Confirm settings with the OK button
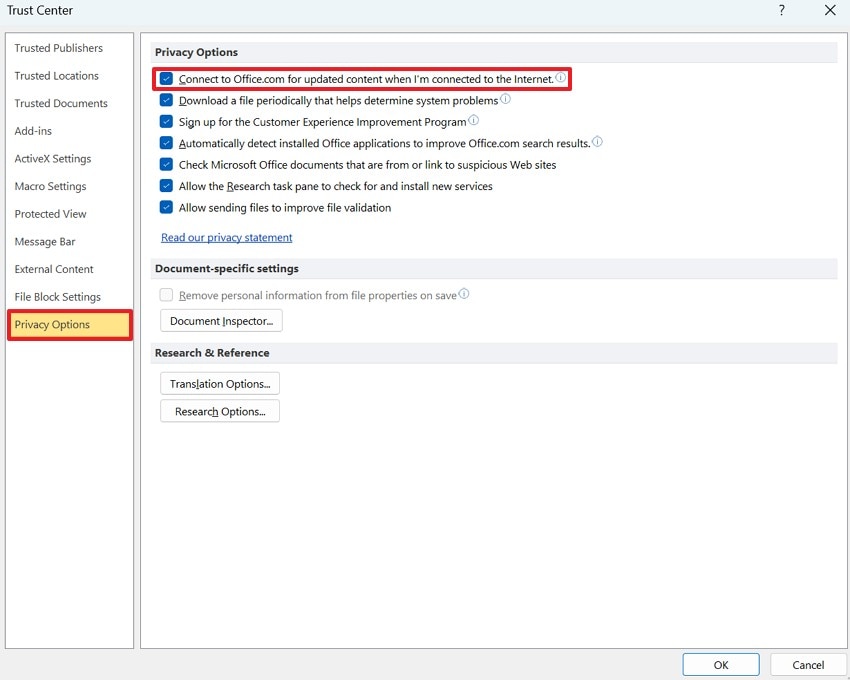Screen dimensions: 850x680 click(x=720, y=664)
